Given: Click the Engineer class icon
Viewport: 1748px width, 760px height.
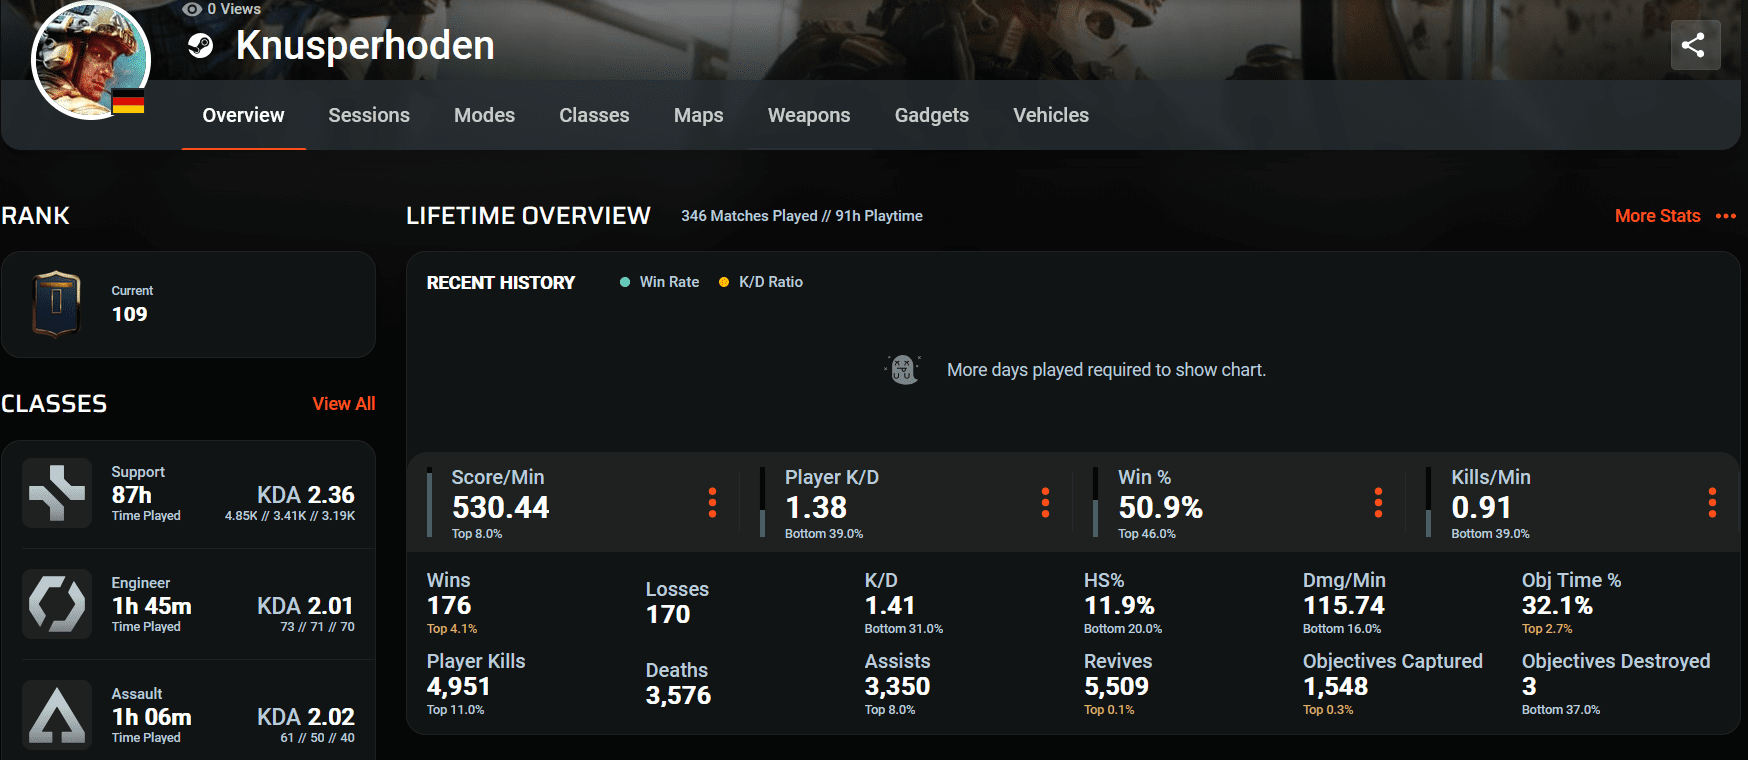Looking at the screenshot, I should tap(57, 604).
